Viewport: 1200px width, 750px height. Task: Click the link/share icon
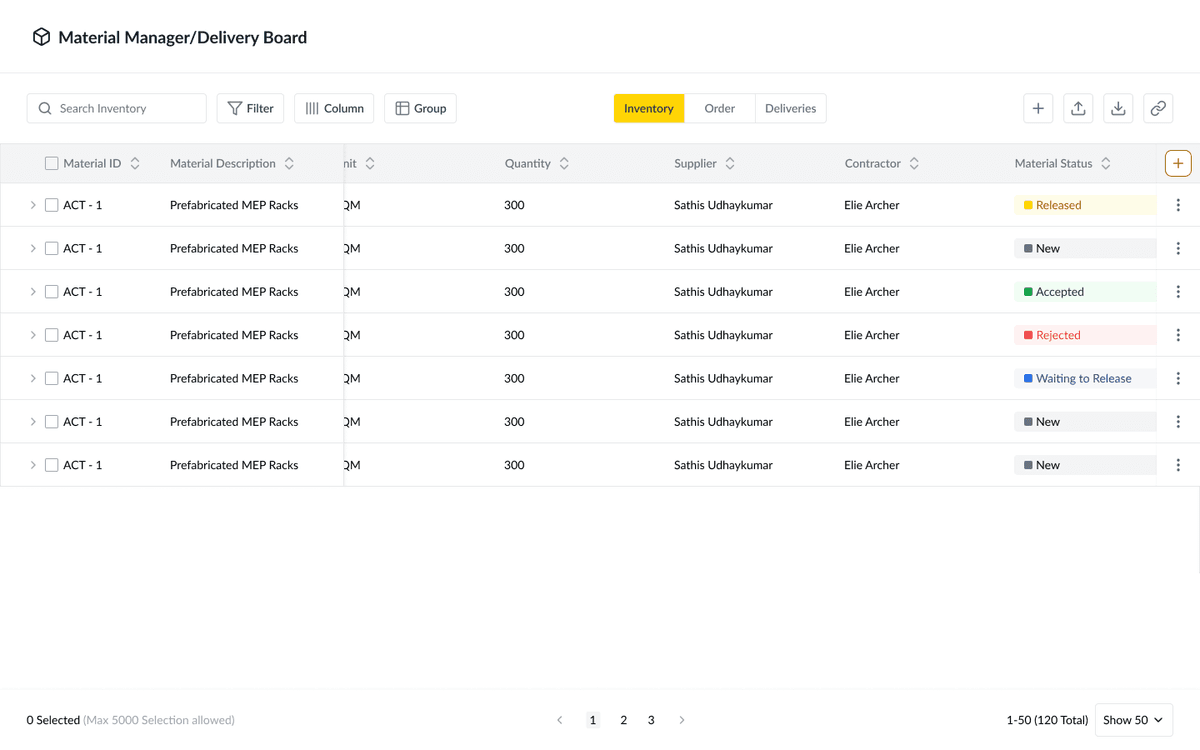pyautogui.click(x=1157, y=108)
